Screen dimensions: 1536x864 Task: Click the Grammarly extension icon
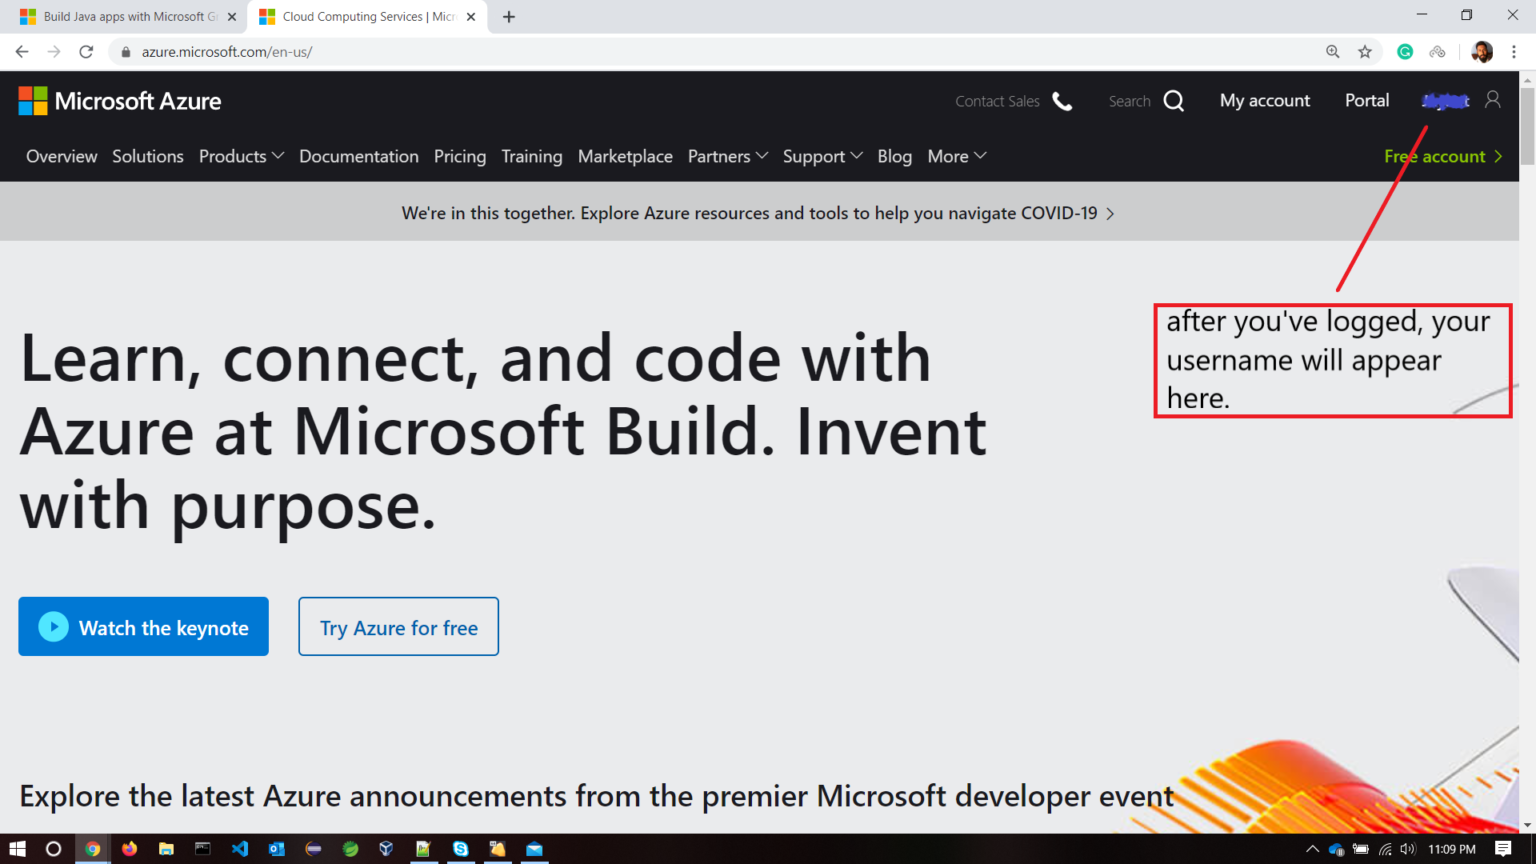(x=1403, y=51)
